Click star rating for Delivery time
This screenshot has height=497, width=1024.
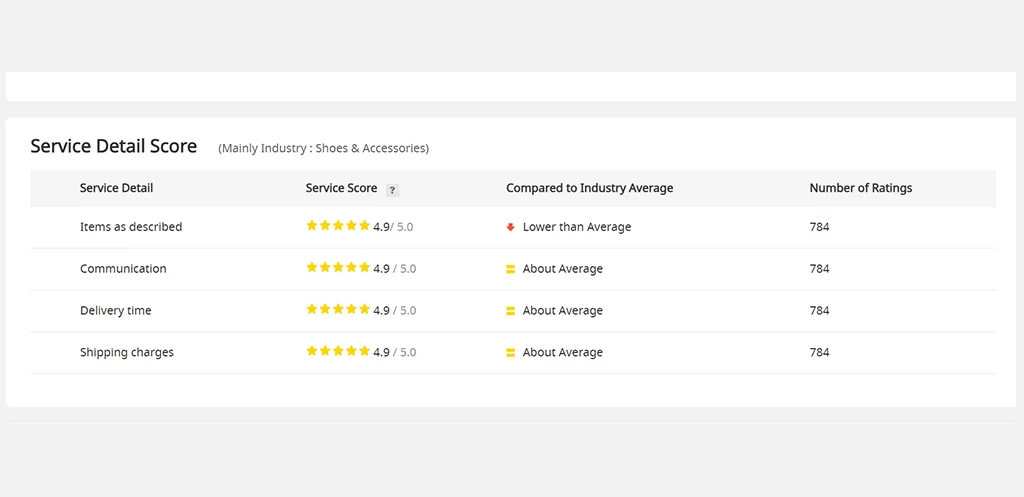338,309
